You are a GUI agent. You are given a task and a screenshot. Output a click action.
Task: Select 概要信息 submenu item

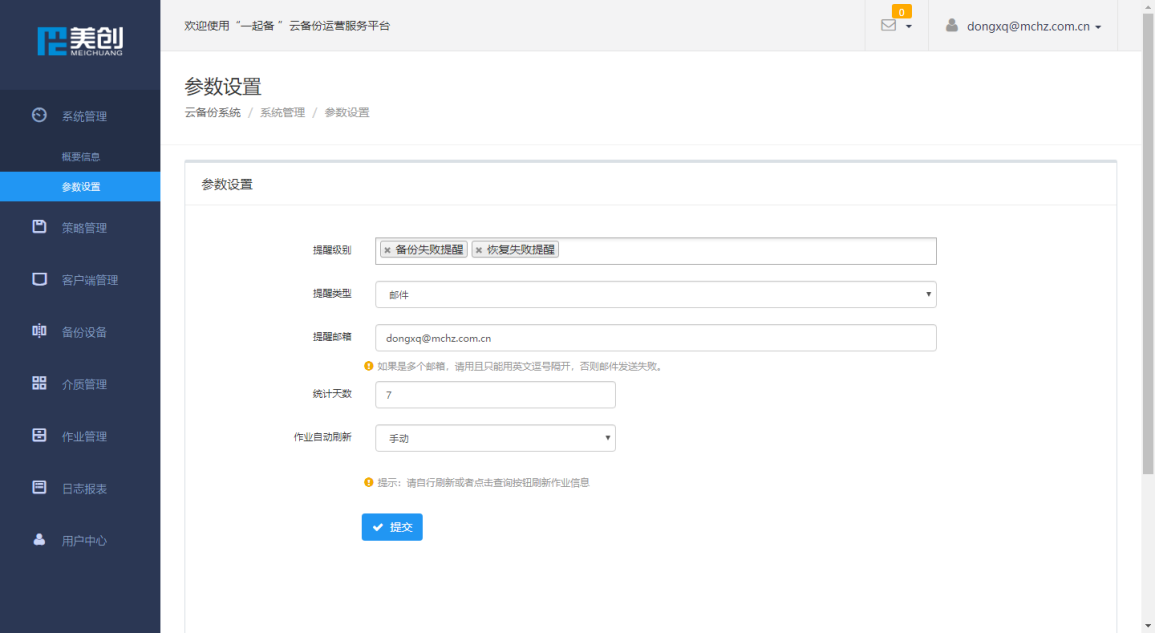pos(80,156)
